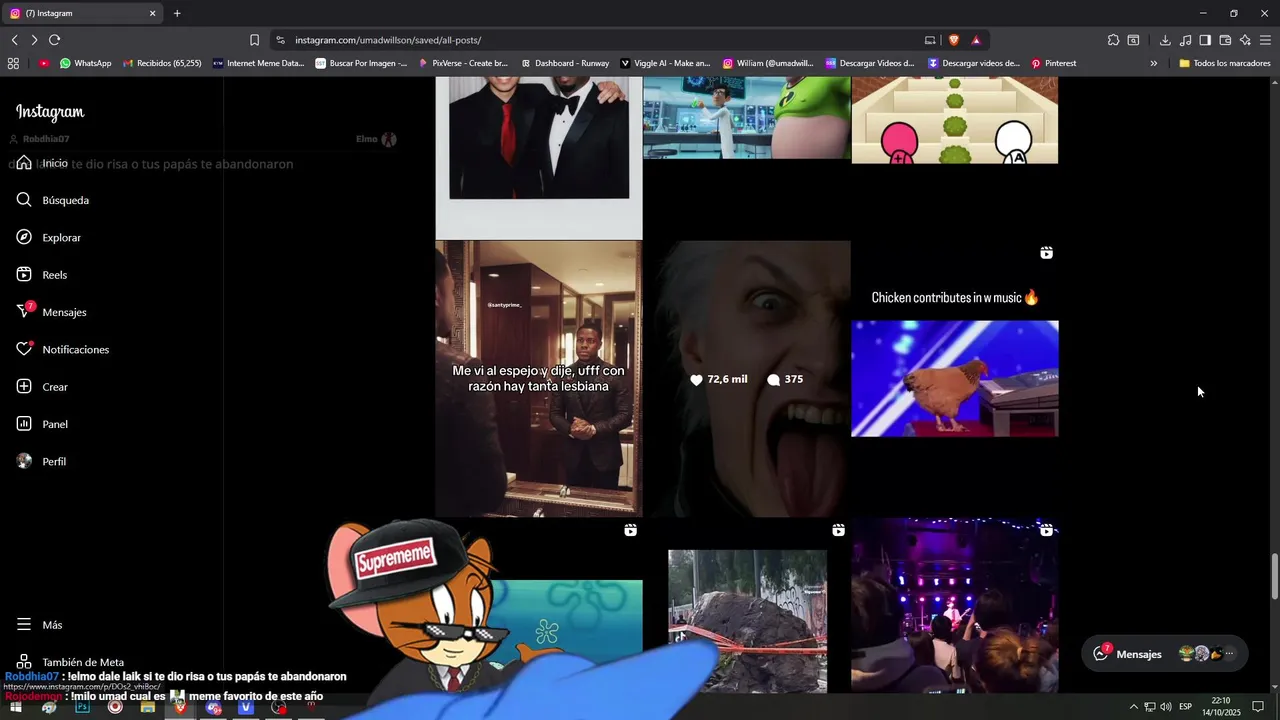The image size is (1280, 720).
Task: Open the YouTube bookmark icon
Action: point(44,63)
